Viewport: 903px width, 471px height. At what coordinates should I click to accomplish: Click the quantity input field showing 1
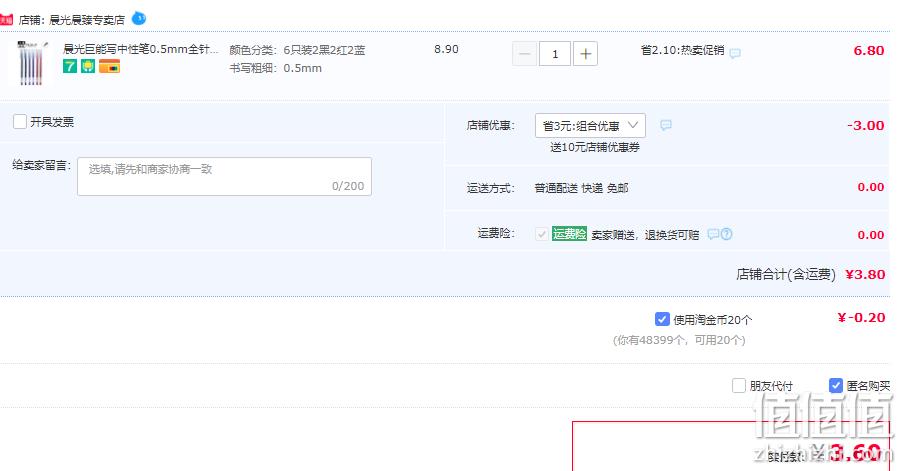[x=555, y=54]
